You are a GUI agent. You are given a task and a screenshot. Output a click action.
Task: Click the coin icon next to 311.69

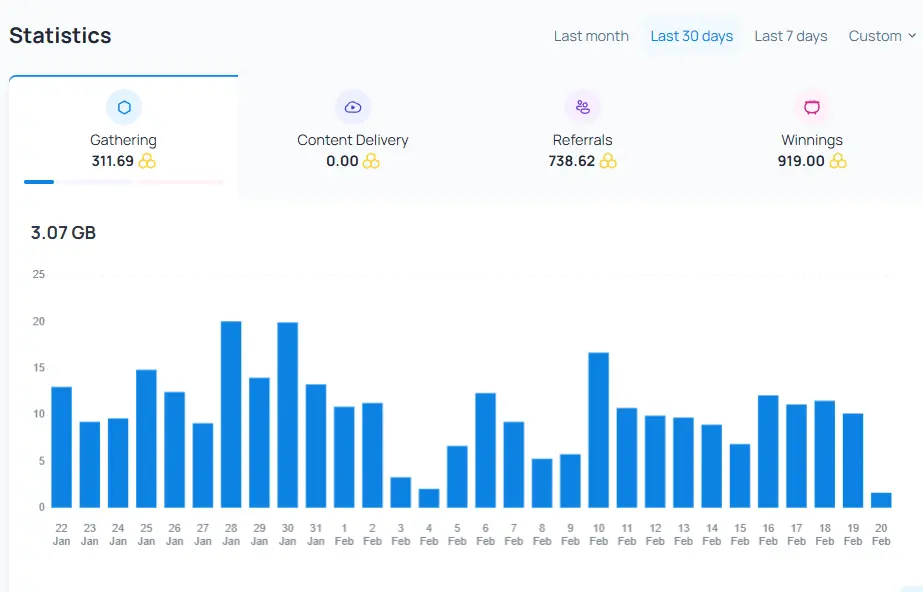tap(147, 161)
